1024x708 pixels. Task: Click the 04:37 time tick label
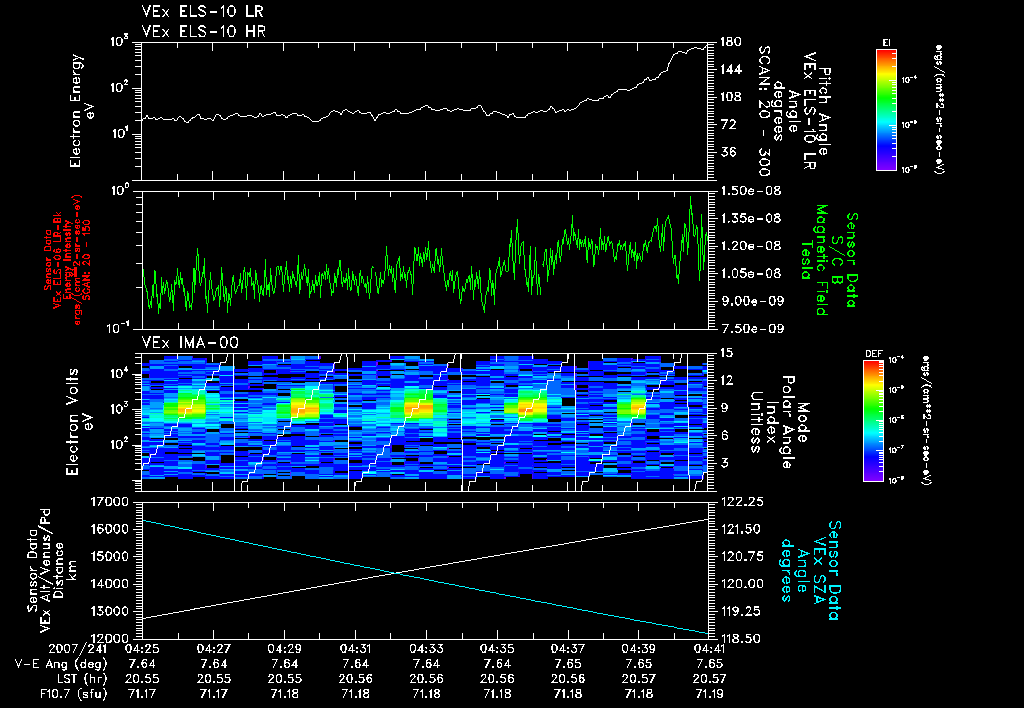pos(568,649)
